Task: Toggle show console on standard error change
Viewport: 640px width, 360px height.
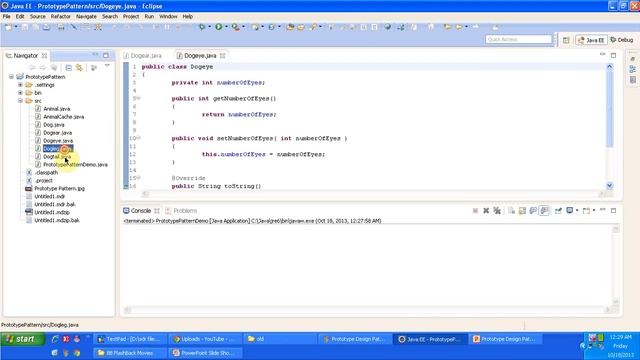Action: pos(544,211)
